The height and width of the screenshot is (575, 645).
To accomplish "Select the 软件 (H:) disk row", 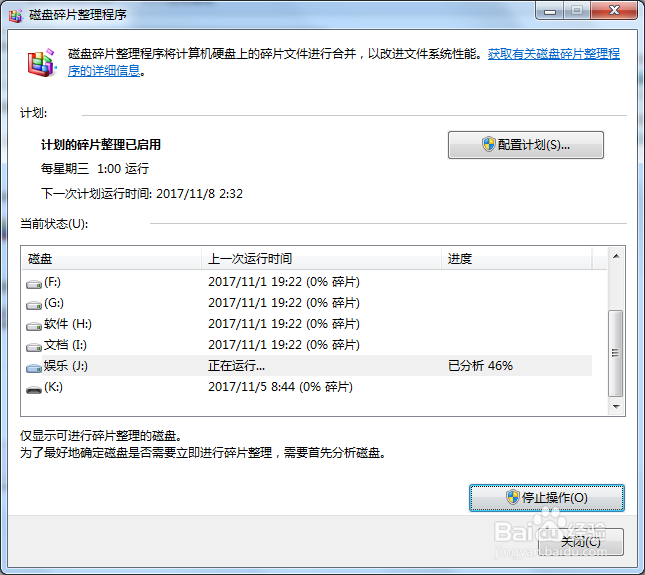I will click(307, 324).
